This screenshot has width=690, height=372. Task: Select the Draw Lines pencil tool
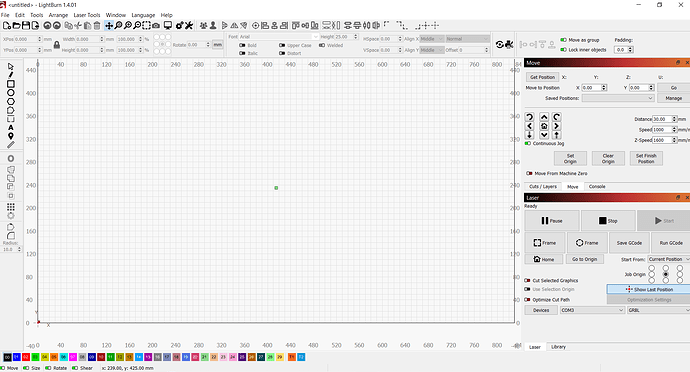click(11, 75)
